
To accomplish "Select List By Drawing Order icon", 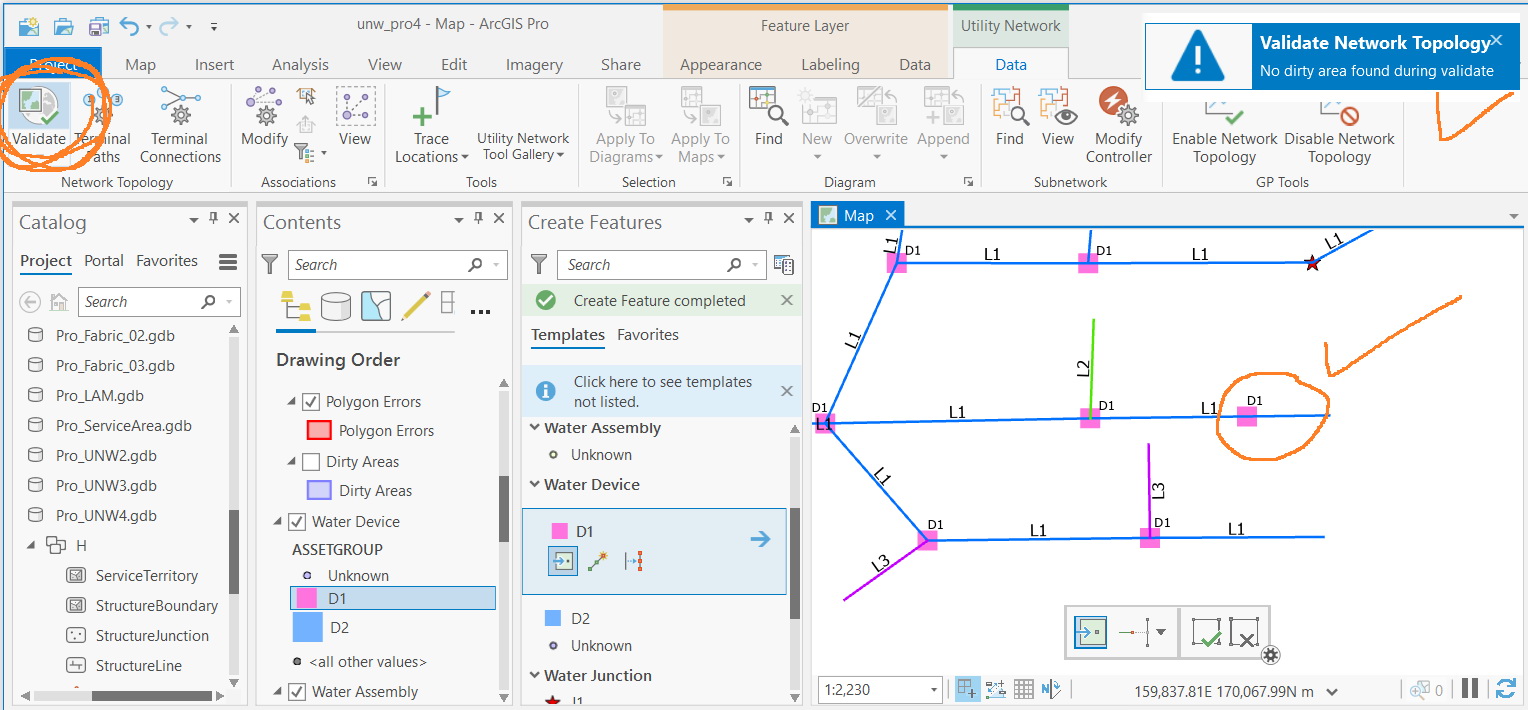I will point(295,305).
